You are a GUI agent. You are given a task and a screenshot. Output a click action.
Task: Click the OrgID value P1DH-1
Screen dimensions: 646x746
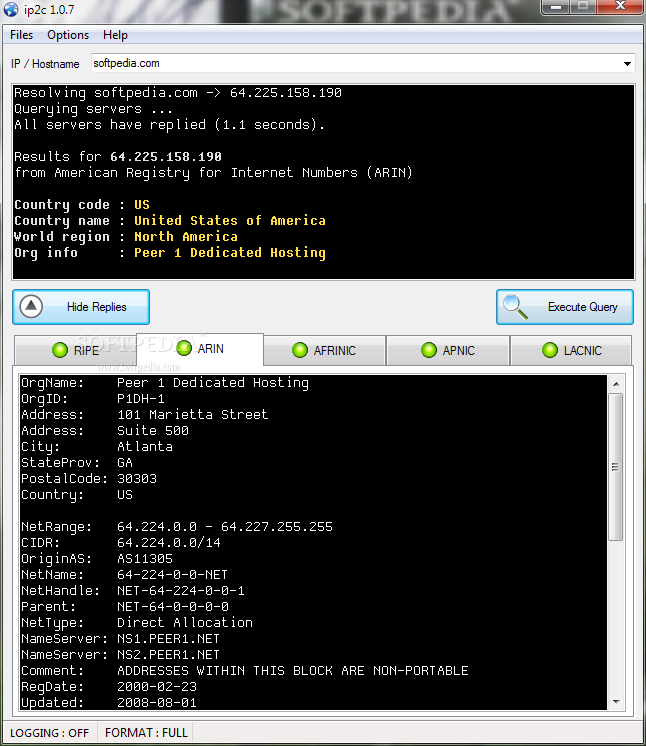(141, 399)
